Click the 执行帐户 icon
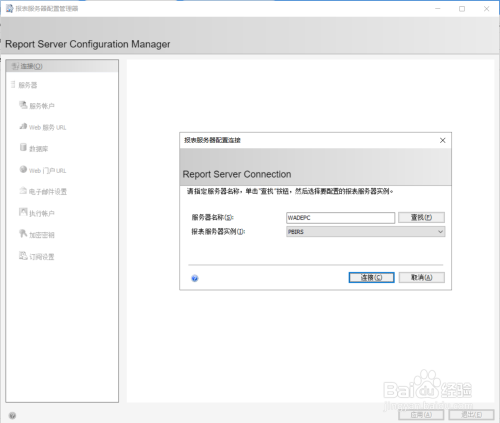Screen dimensions: 500x423 tap(23, 212)
